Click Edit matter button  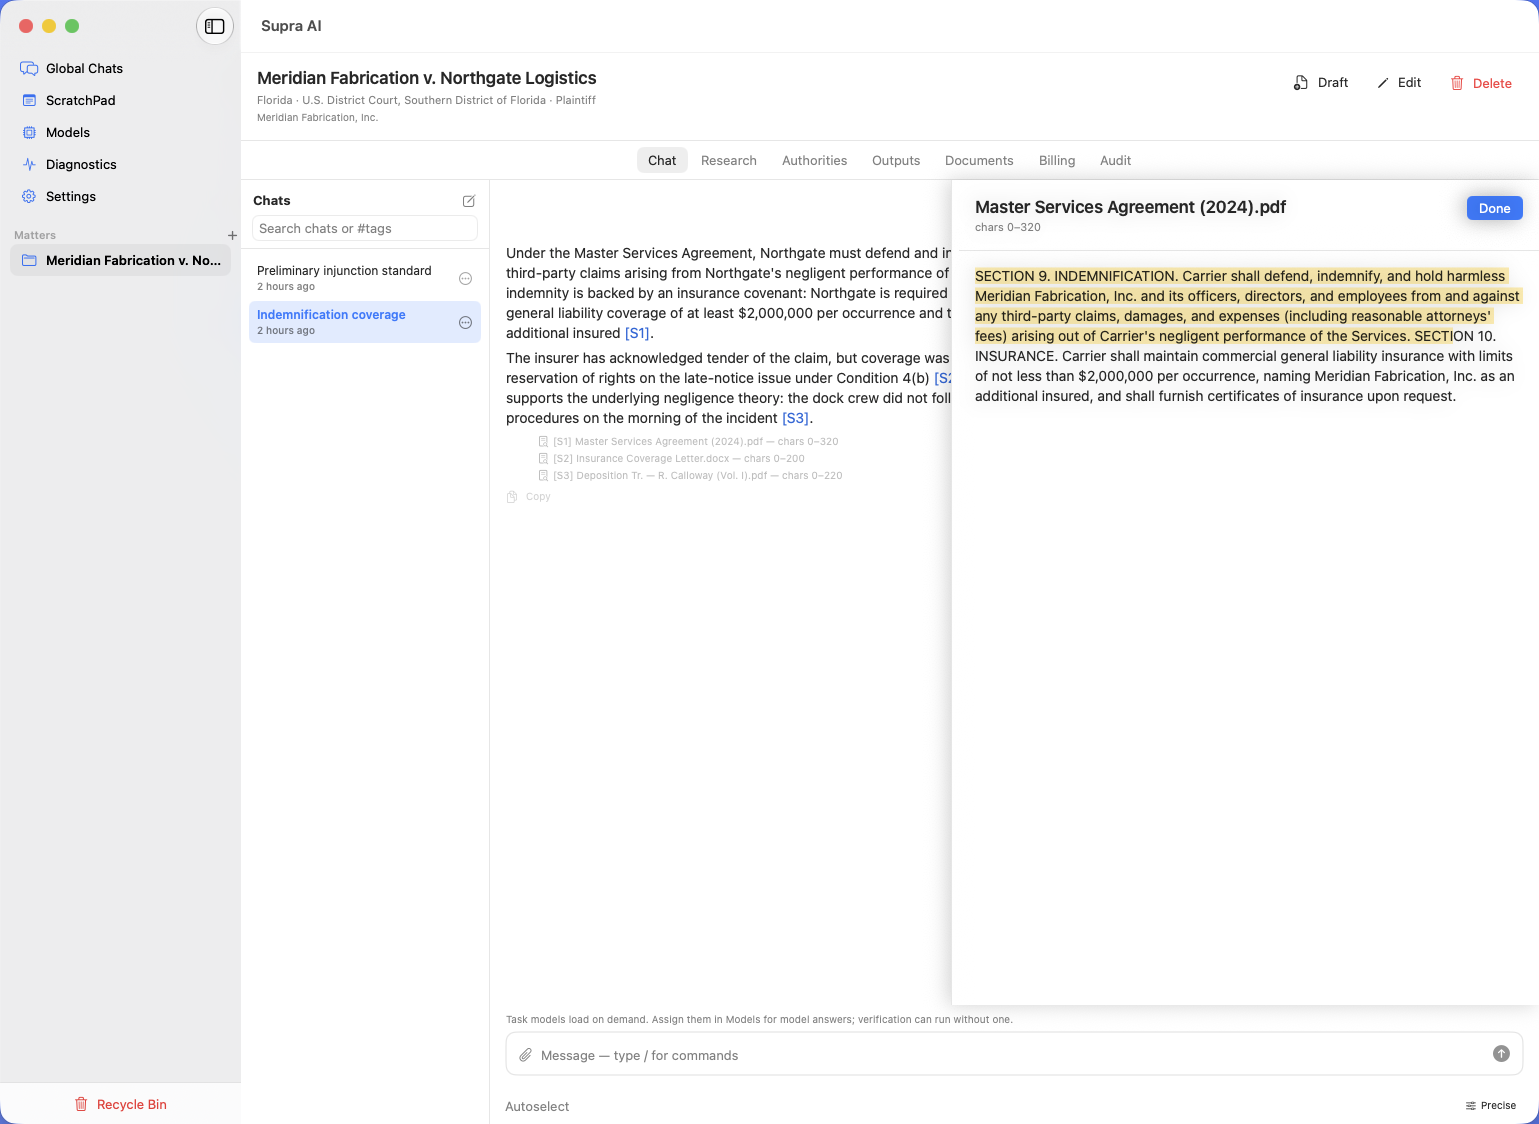click(1399, 83)
